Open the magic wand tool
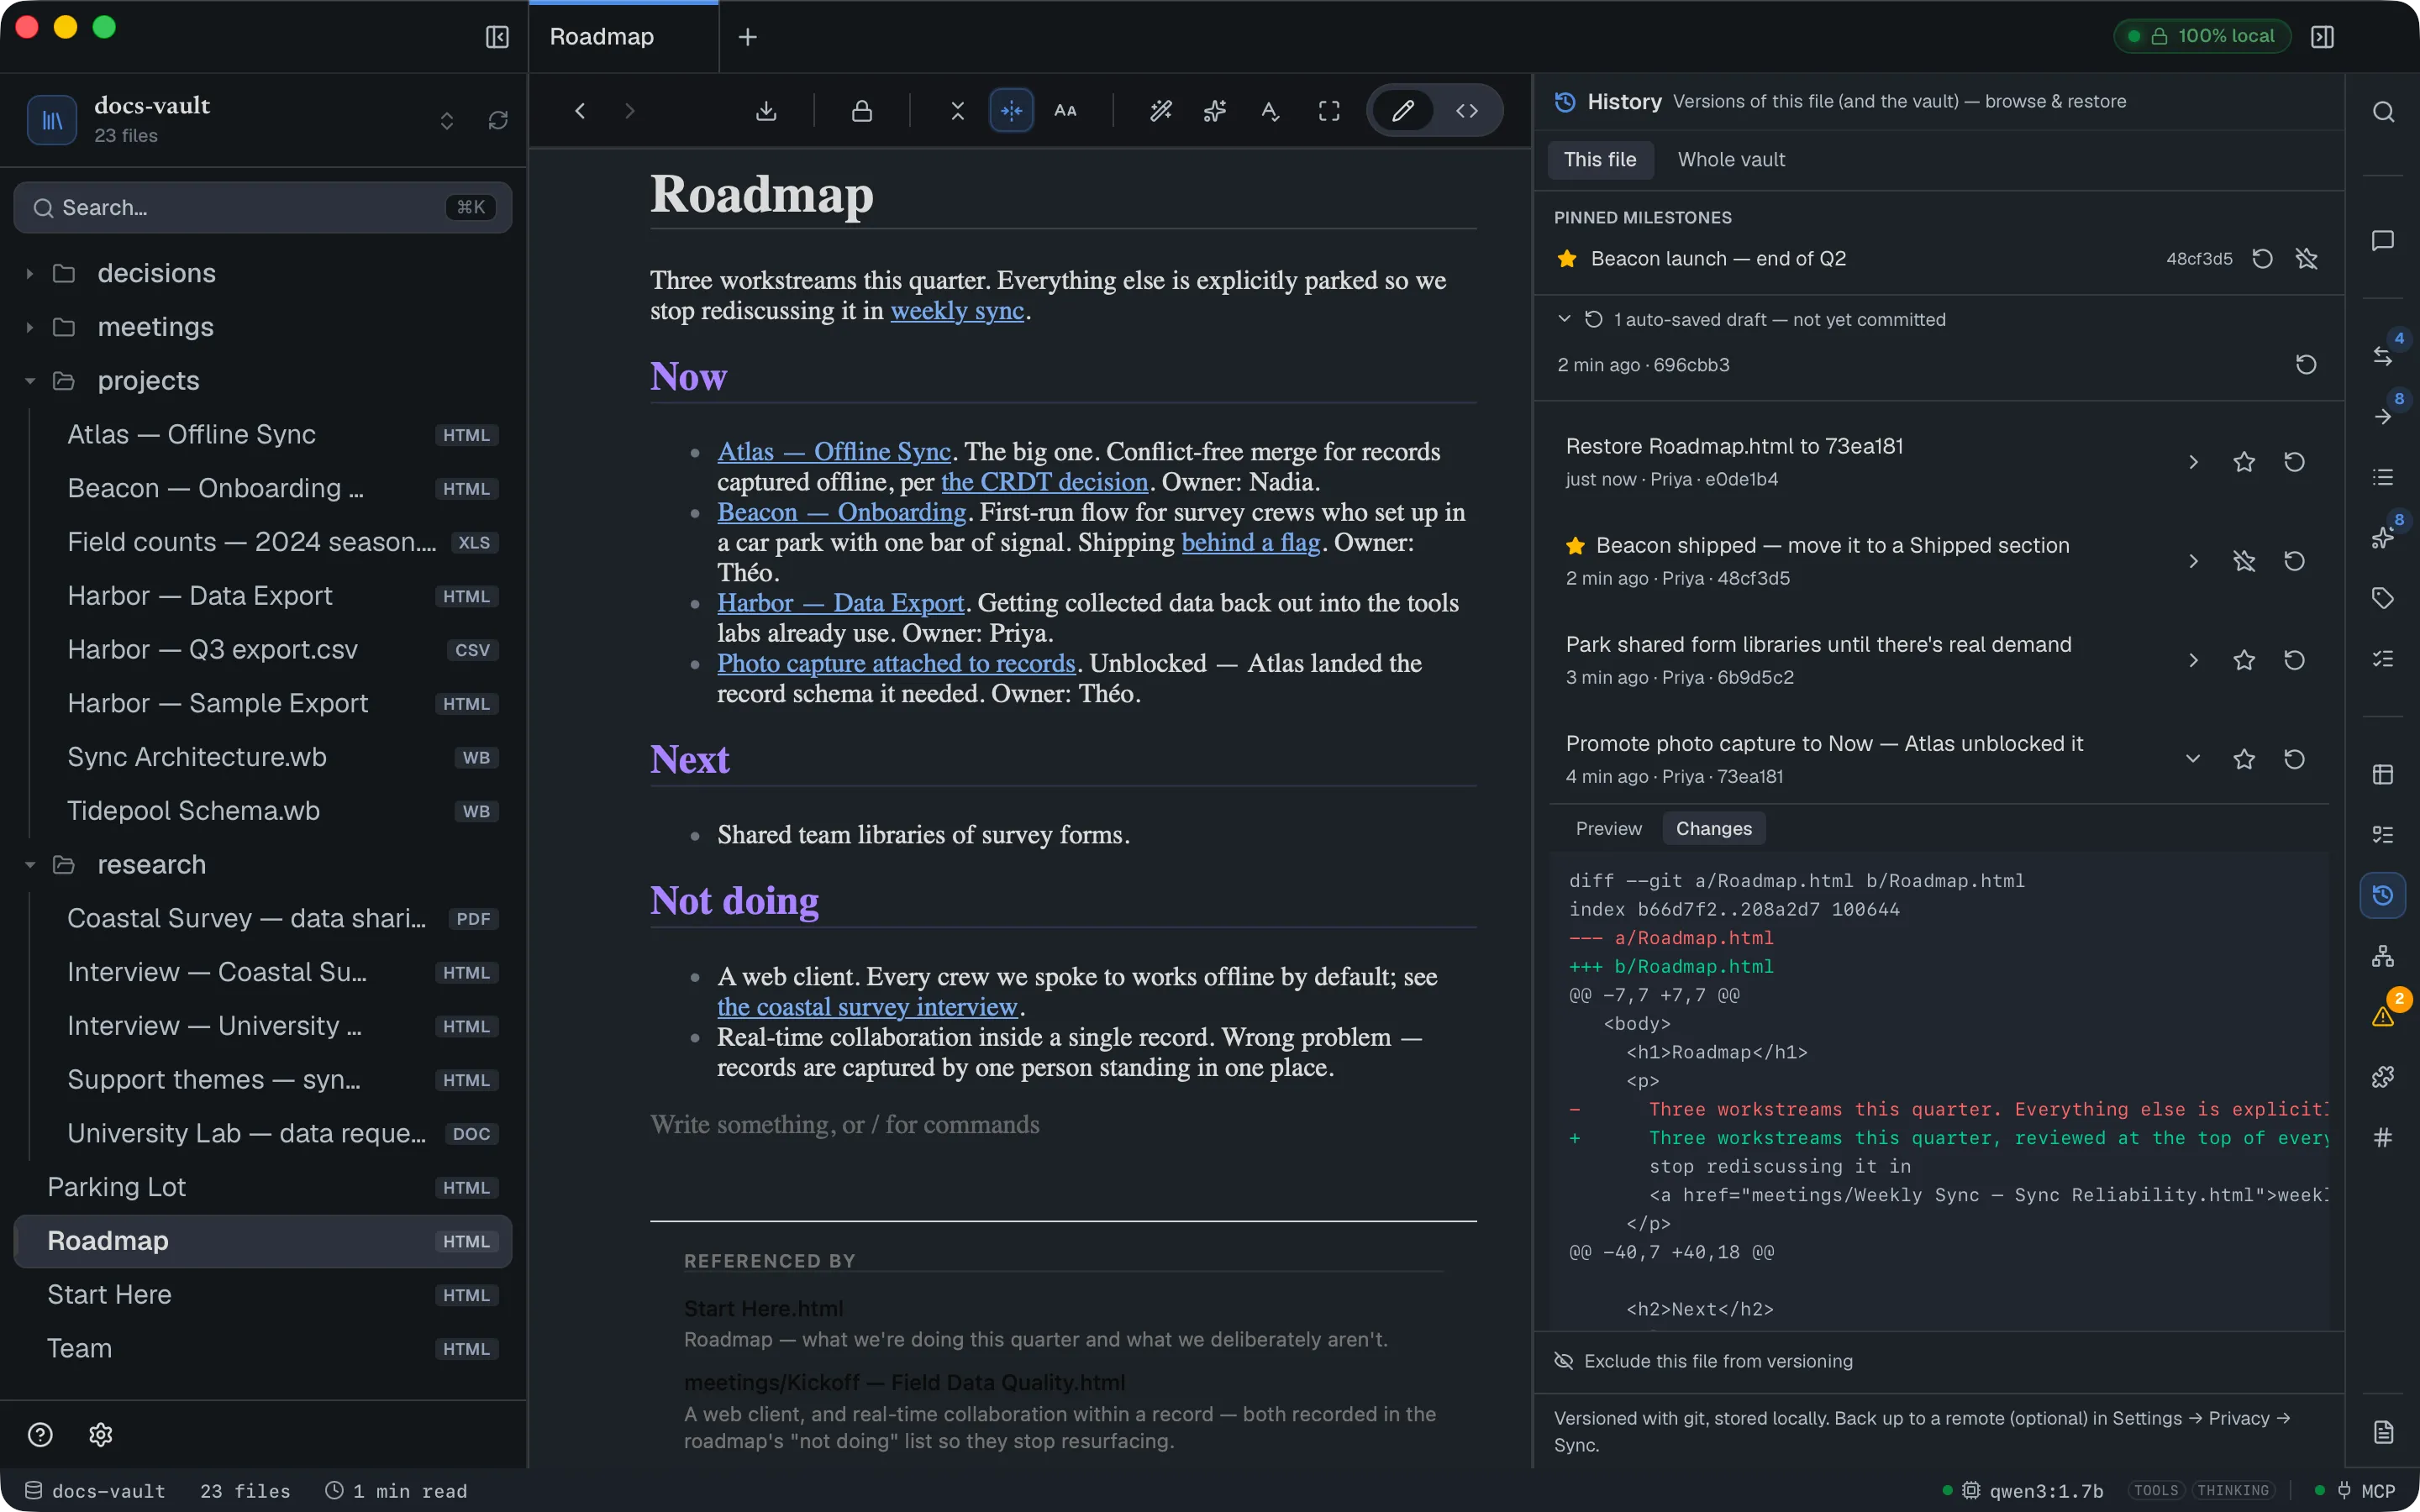Viewport: 2420px width, 1512px height. coord(1161,111)
